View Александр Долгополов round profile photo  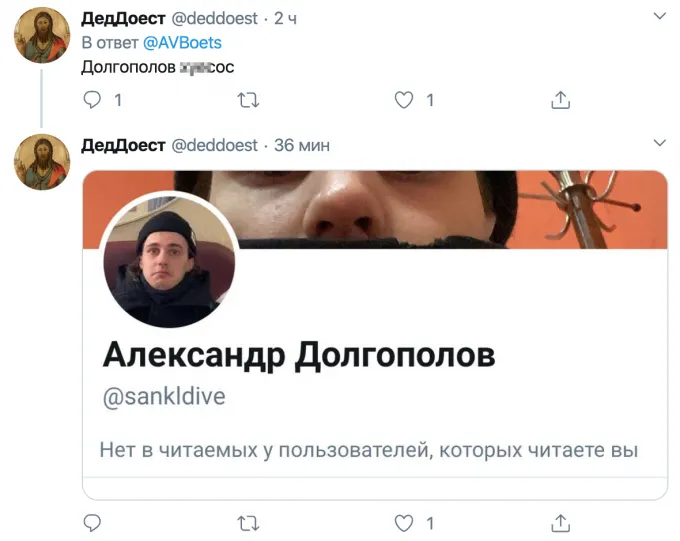click(169, 260)
